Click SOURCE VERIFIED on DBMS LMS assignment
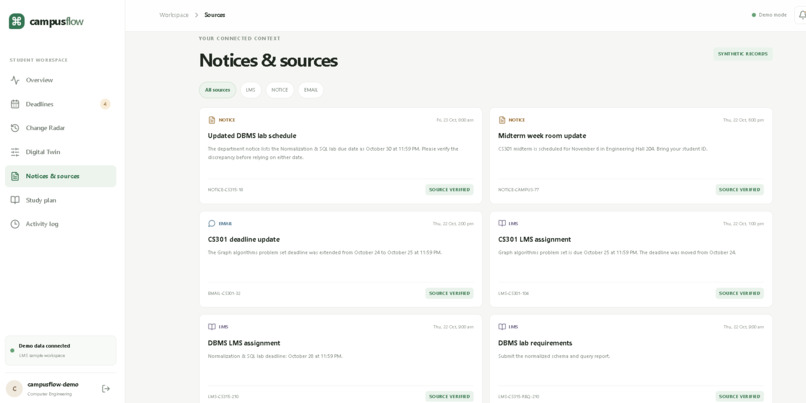 click(450, 396)
